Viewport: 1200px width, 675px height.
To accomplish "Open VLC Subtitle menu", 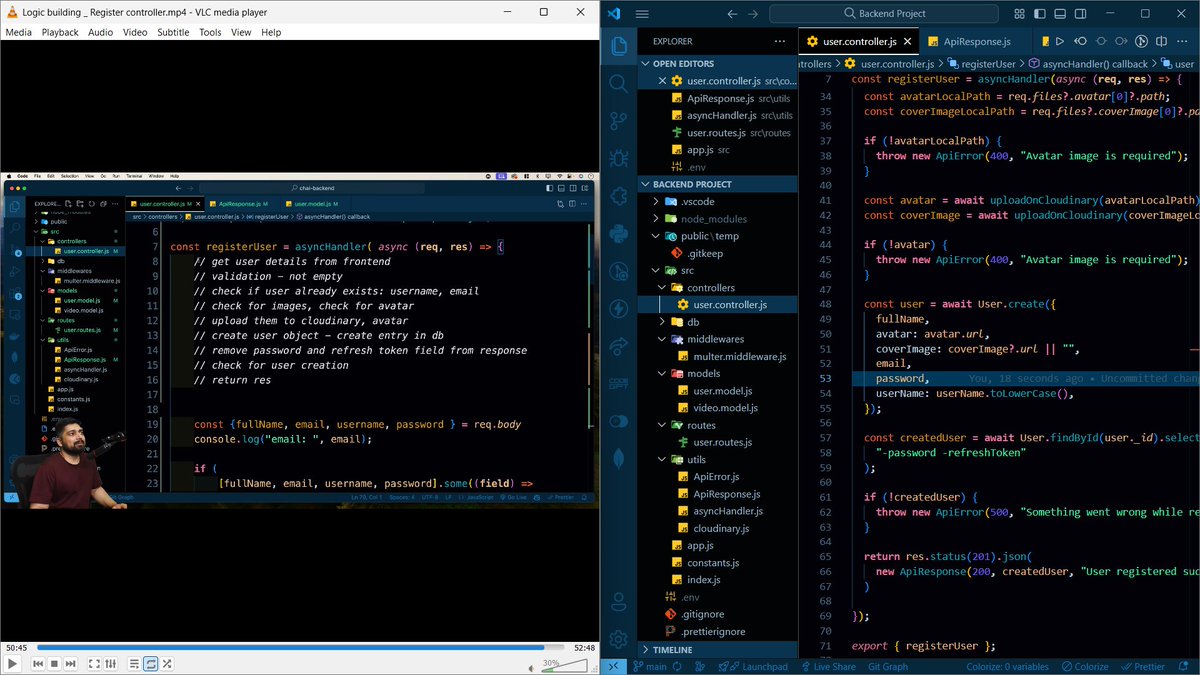I will [173, 32].
